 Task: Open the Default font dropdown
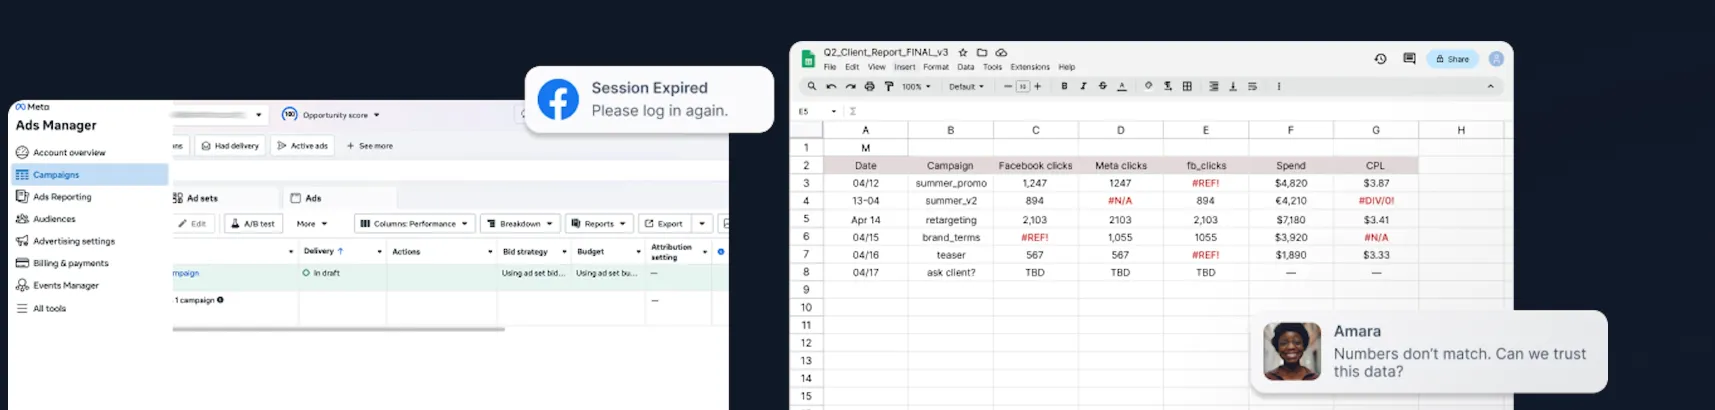(966, 87)
